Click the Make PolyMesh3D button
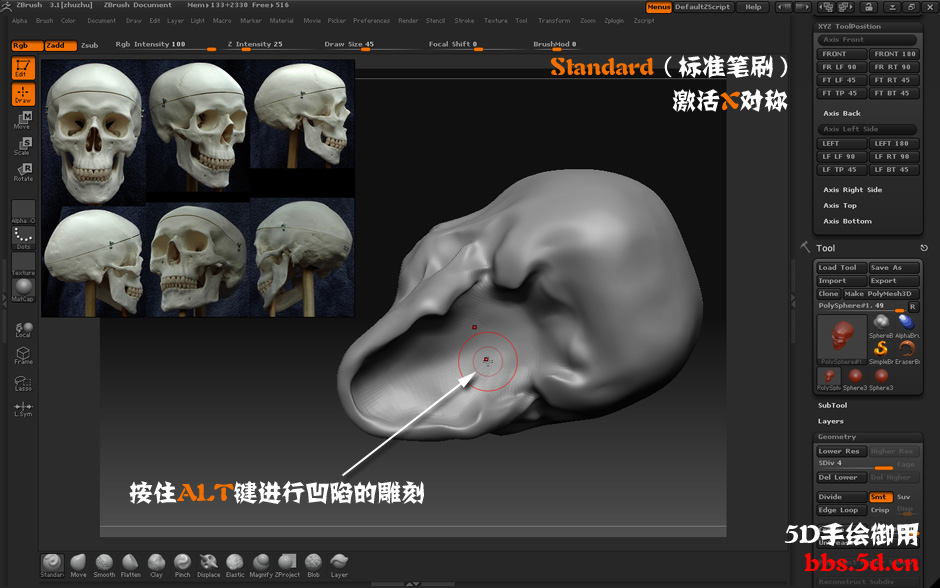This screenshot has height=588, width=940. click(x=881, y=294)
